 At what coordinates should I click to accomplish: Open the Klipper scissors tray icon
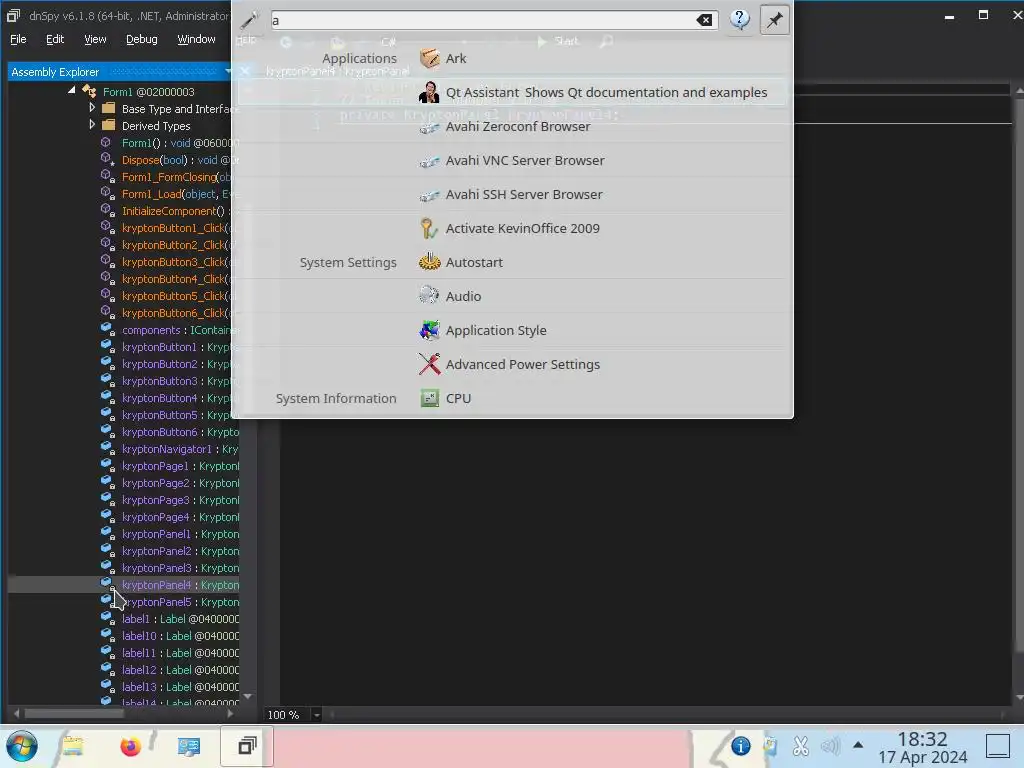801,746
